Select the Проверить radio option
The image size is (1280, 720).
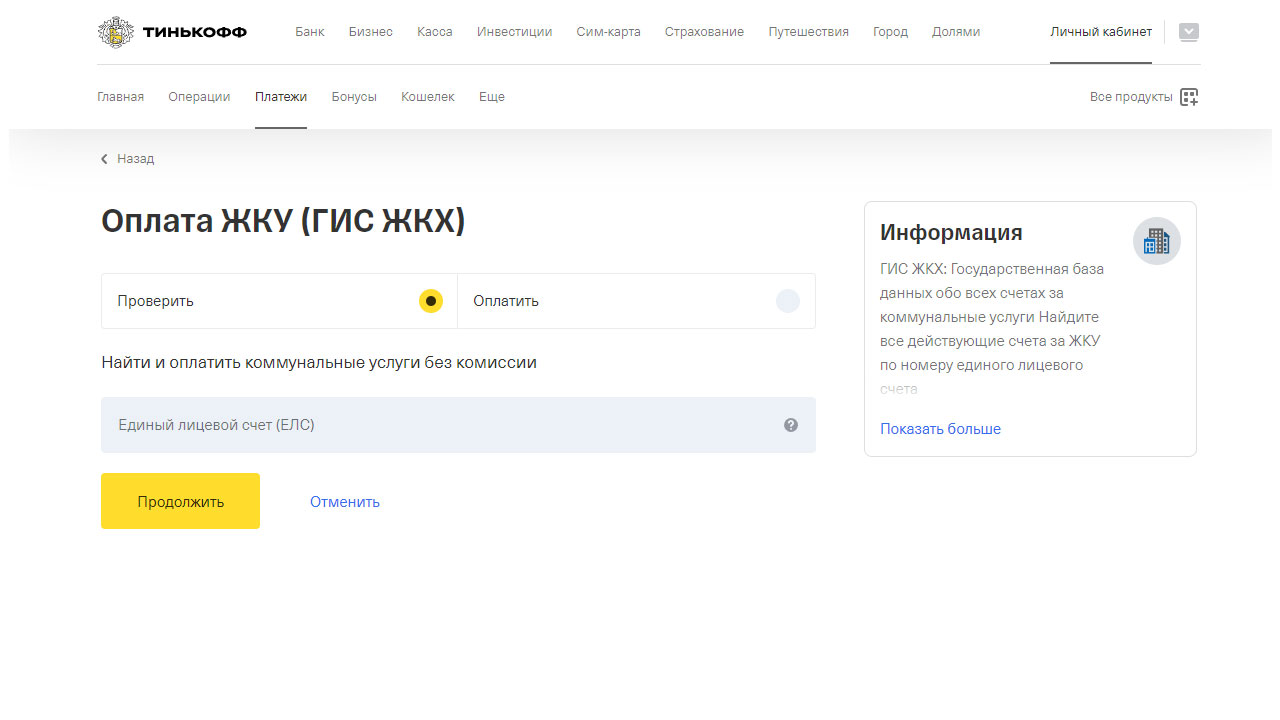click(x=431, y=301)
